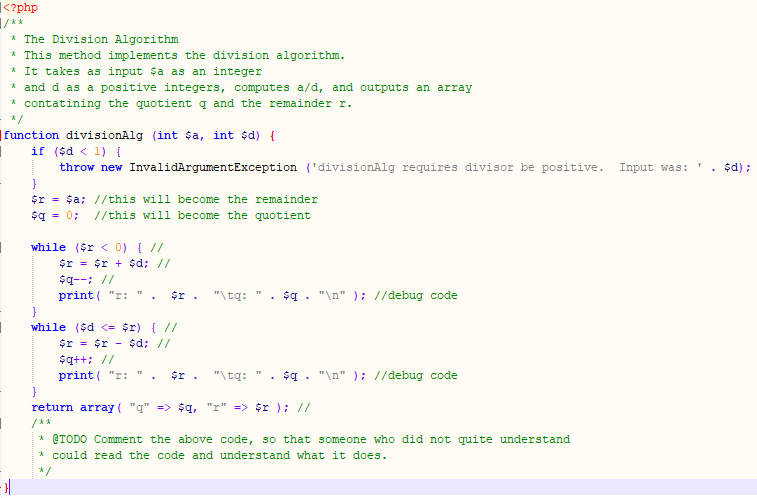Click the "$q--;" decrement statement

point(76,279)
